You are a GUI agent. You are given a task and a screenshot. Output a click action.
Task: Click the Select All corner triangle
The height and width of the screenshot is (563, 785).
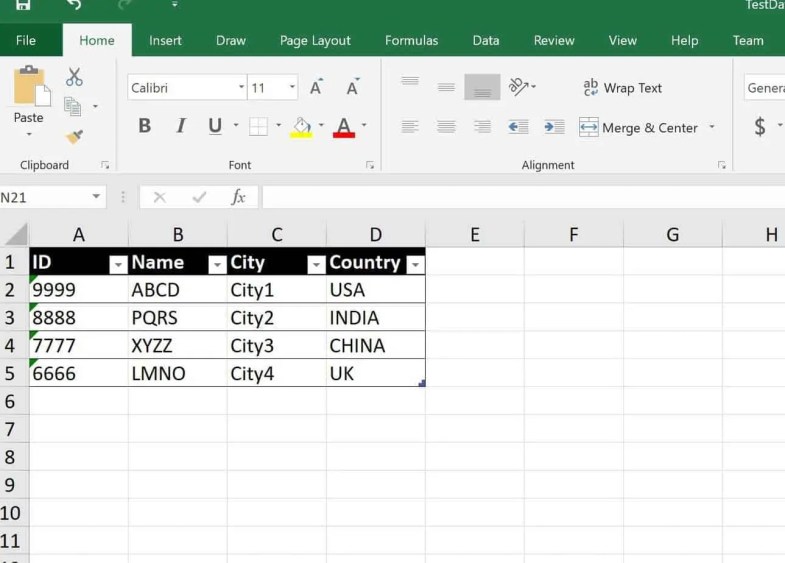[x=15, y=234]
